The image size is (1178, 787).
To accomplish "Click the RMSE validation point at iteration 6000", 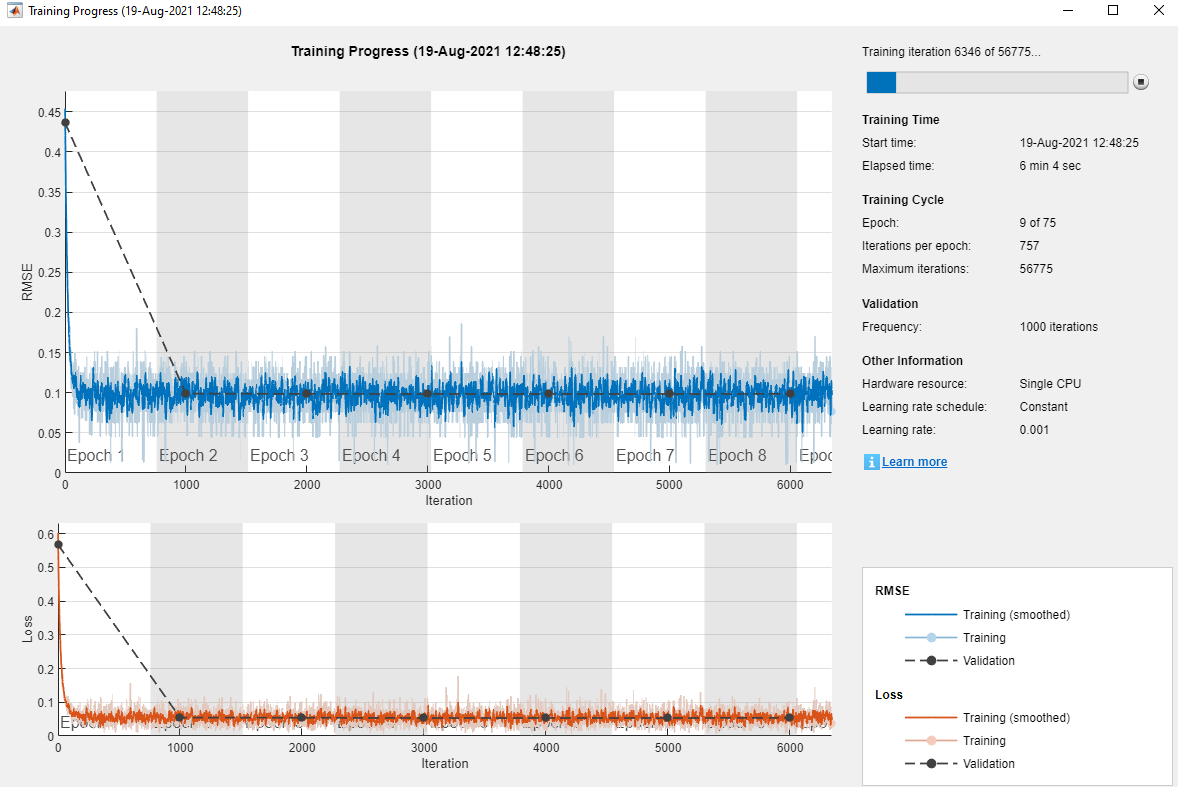I will tap(790, 394).
